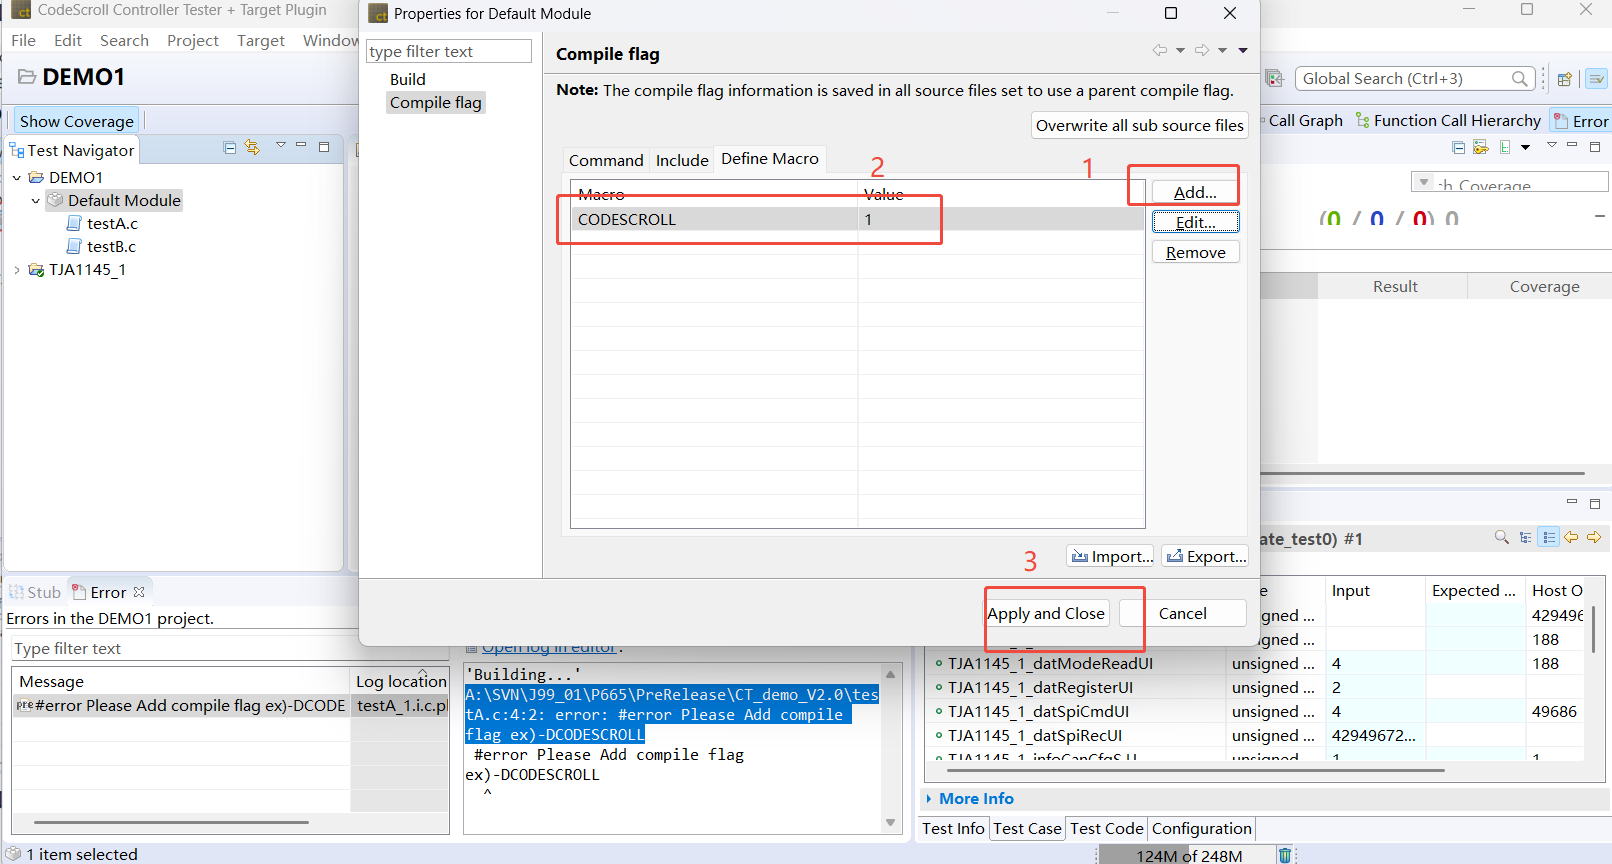The width and height of the screenshot is (1612, 864).
Task: Select Compile flag in the properties tree
Action: coord(436,102)
